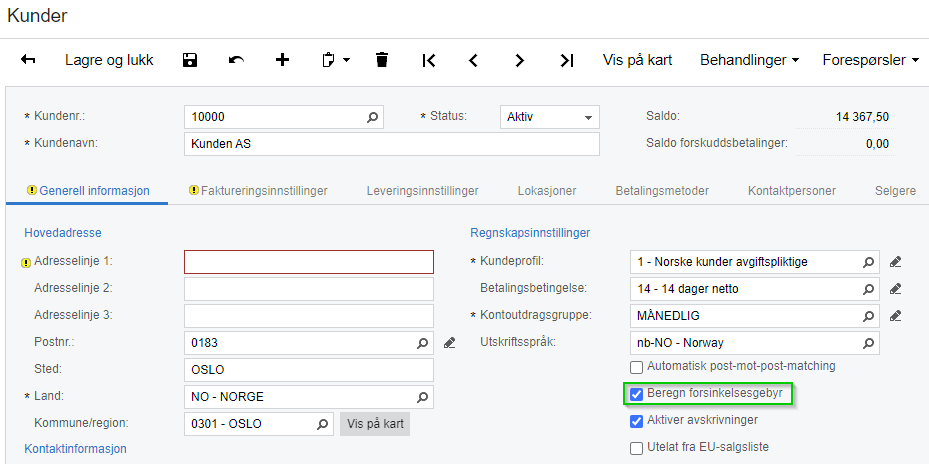
Task: Click the back arrow icon in toolbar
Action: tap(28, 60)
